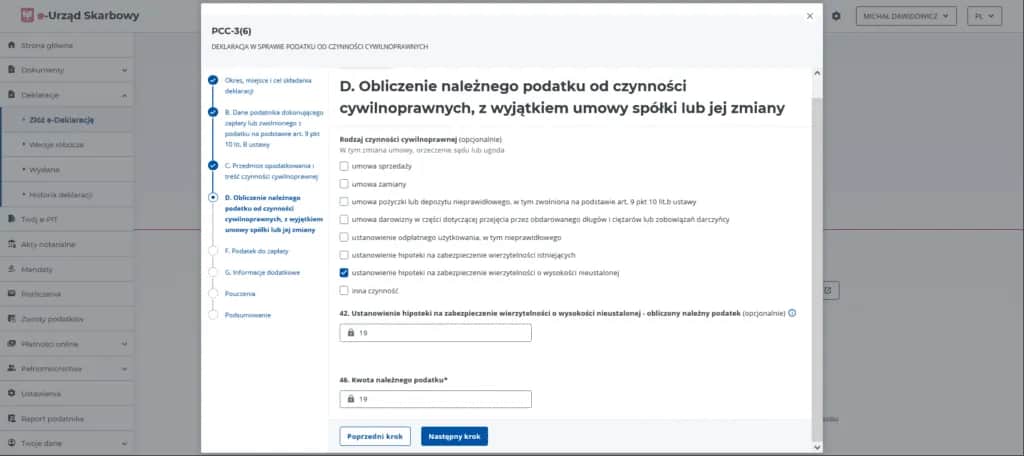Viewport: 1024px width, 456px height.
Task: Click 'Akty notarialne' sidebar label
Action: (48, 244)
